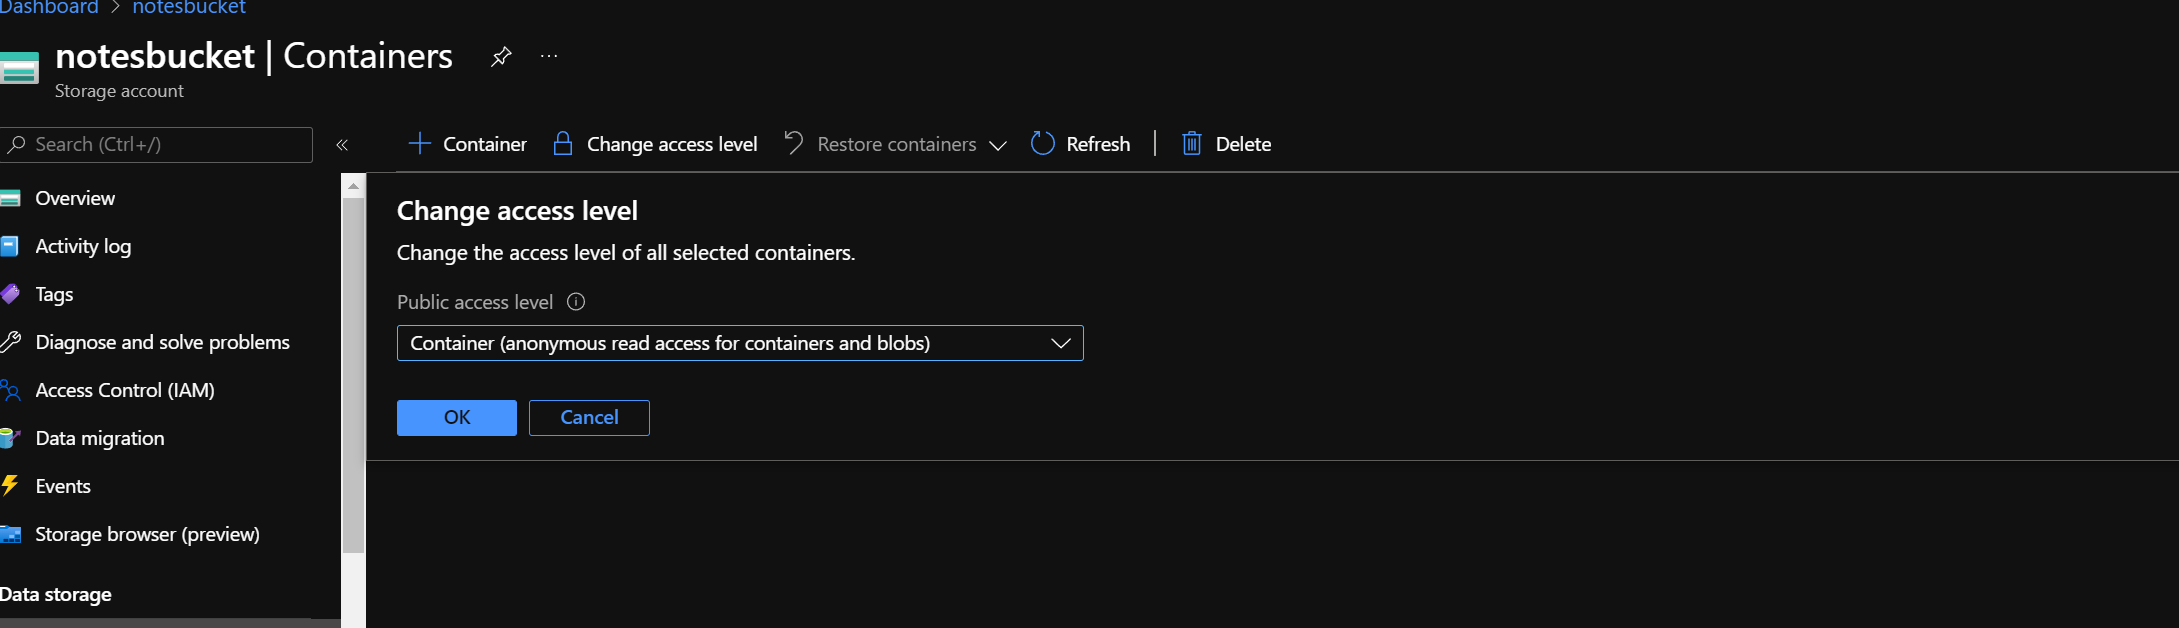Click the Data migration icon

10,438
